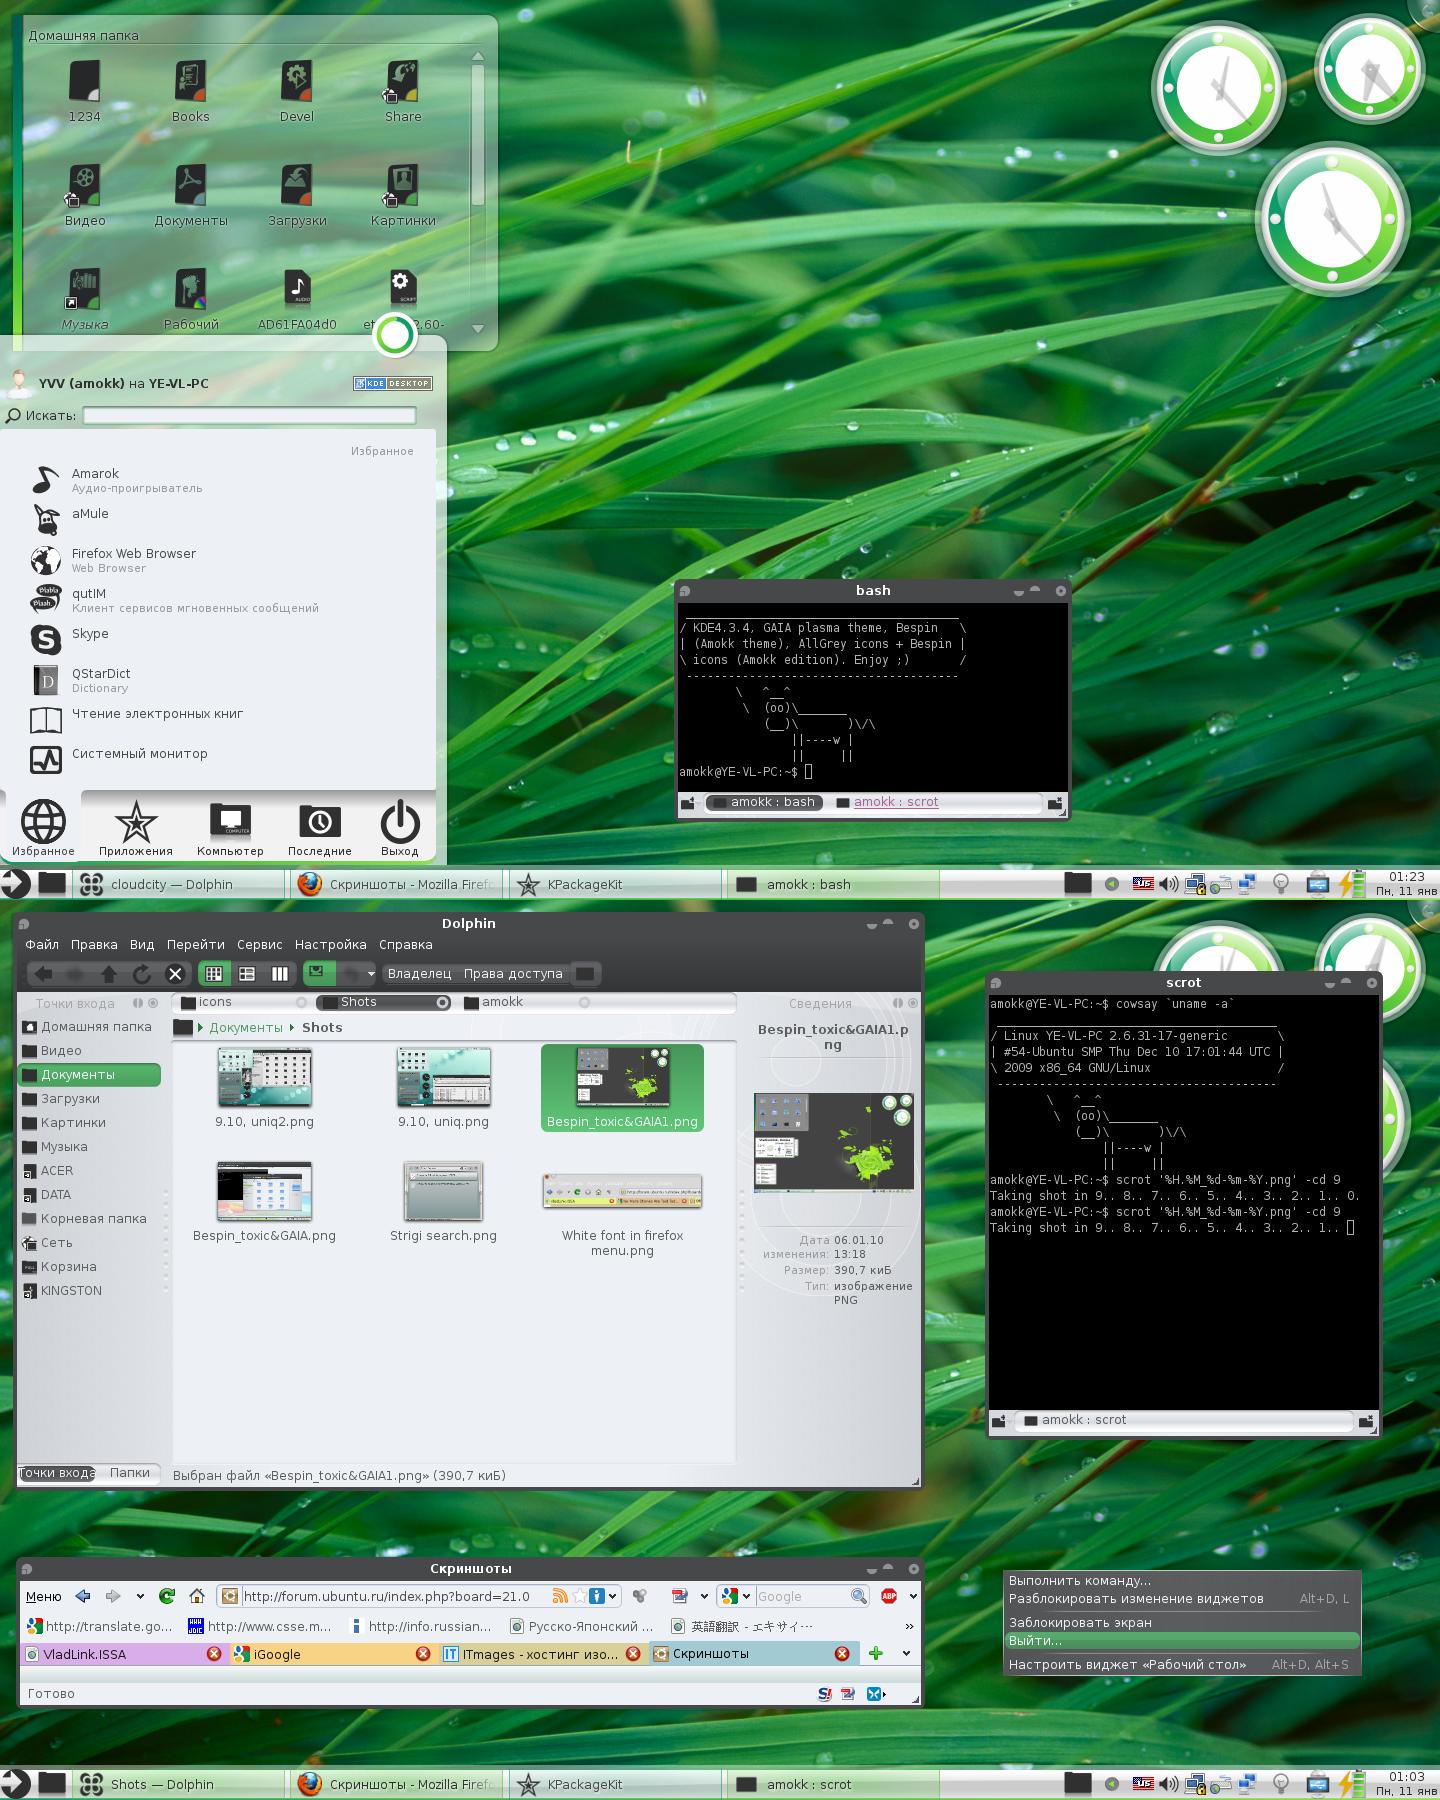Viewport: 1440px width, 1800px height.
Task: Expand the Документы breadcrumb arrow in Dolphin
Action: [x=291, y=1027]
